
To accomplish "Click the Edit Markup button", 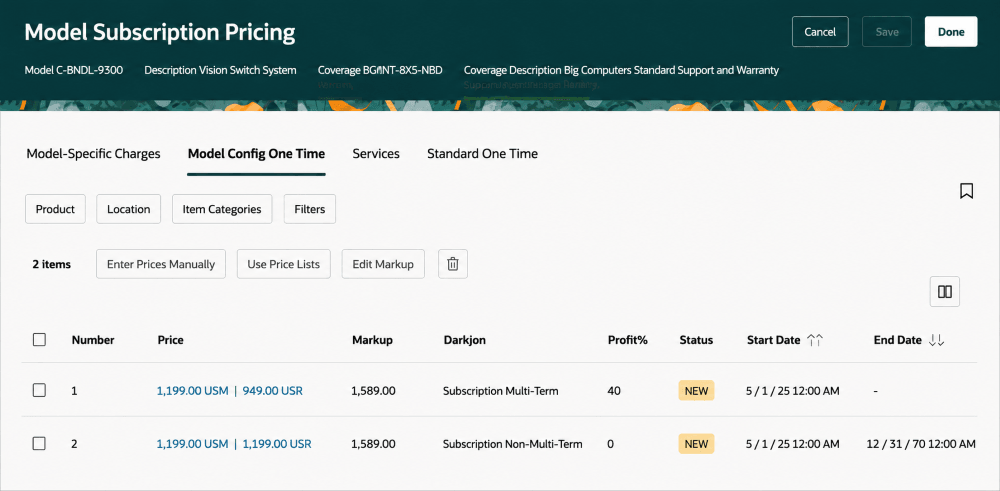I will [383, 264].
